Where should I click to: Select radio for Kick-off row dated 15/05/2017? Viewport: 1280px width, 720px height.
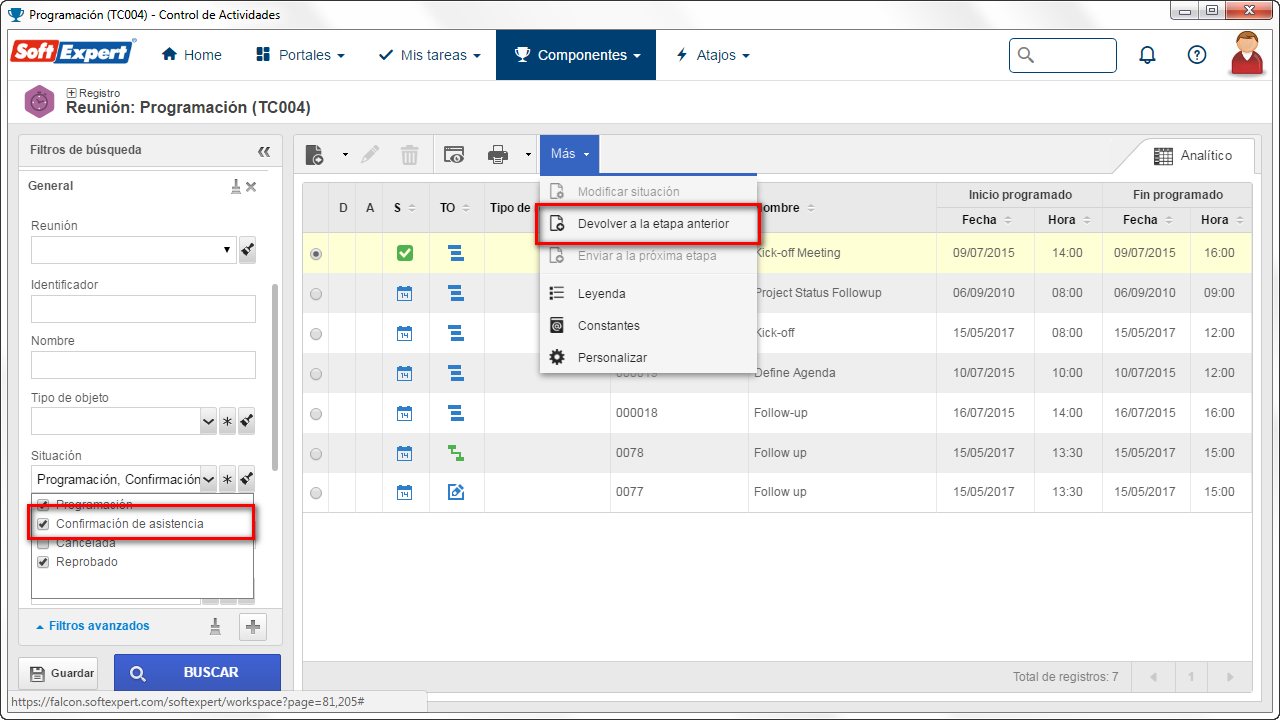pos(316,334)
